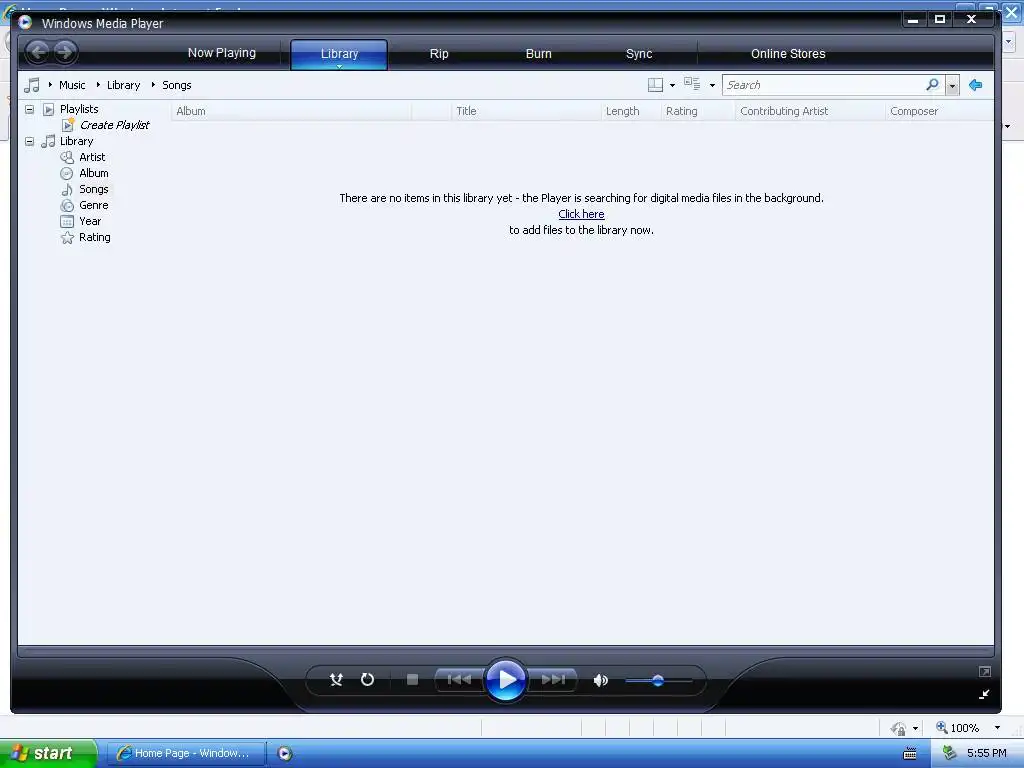Click Library in breadcrumb path
The width and height of the screenshot is (1024, 768).
click(123, 85)
